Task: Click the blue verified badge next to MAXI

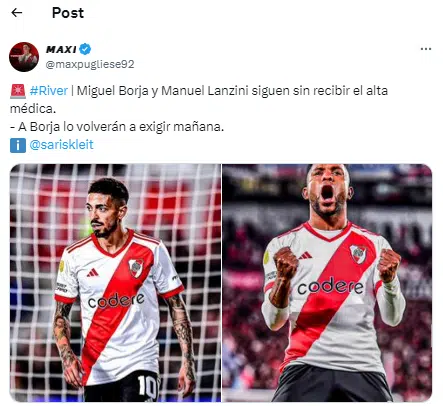Action: click(85, 49)
